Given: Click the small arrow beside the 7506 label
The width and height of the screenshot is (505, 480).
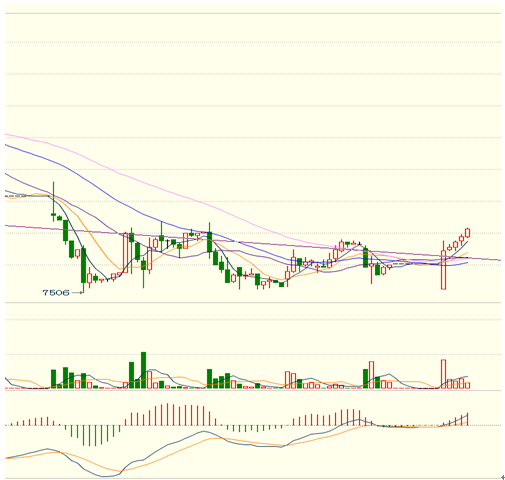Looking at the screenshot, I should point(77,293).
